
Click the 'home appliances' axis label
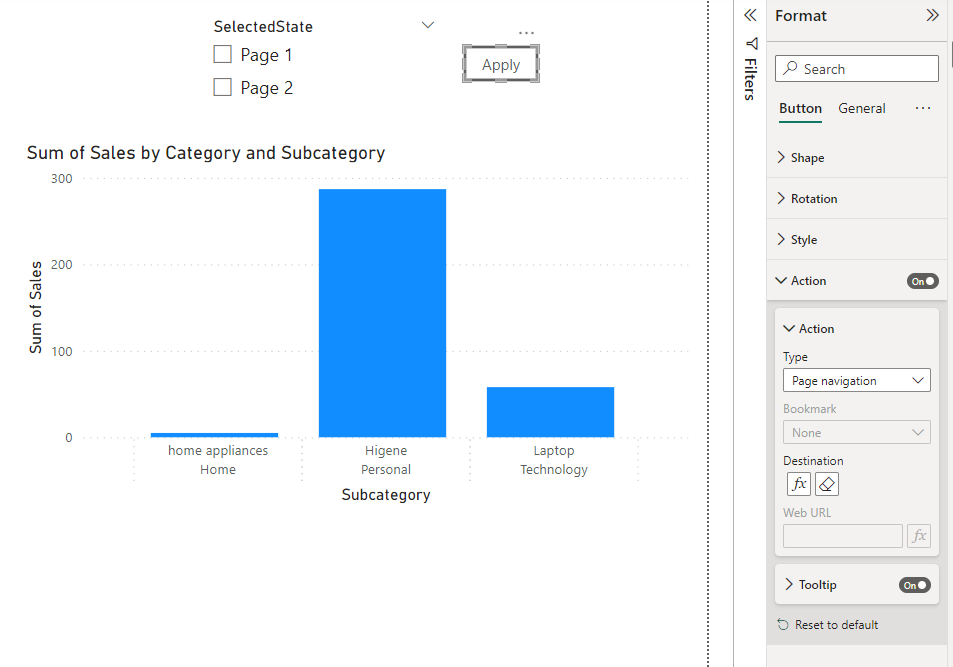[x=218, y=451]
